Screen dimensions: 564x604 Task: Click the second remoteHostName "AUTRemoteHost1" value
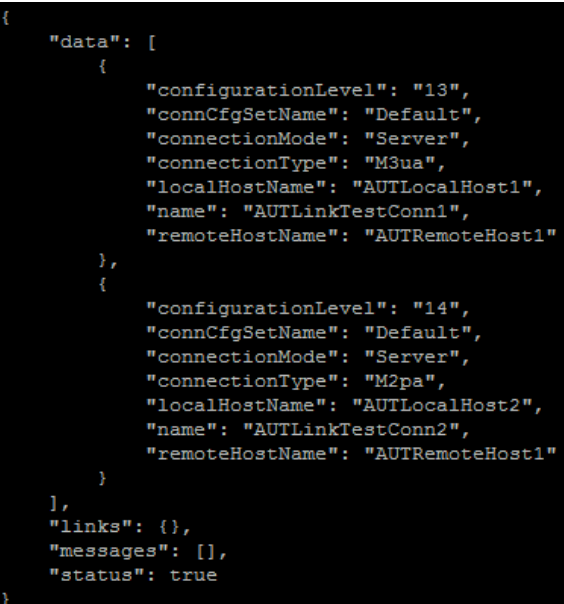pyautogui.click(x=460, y=454)
